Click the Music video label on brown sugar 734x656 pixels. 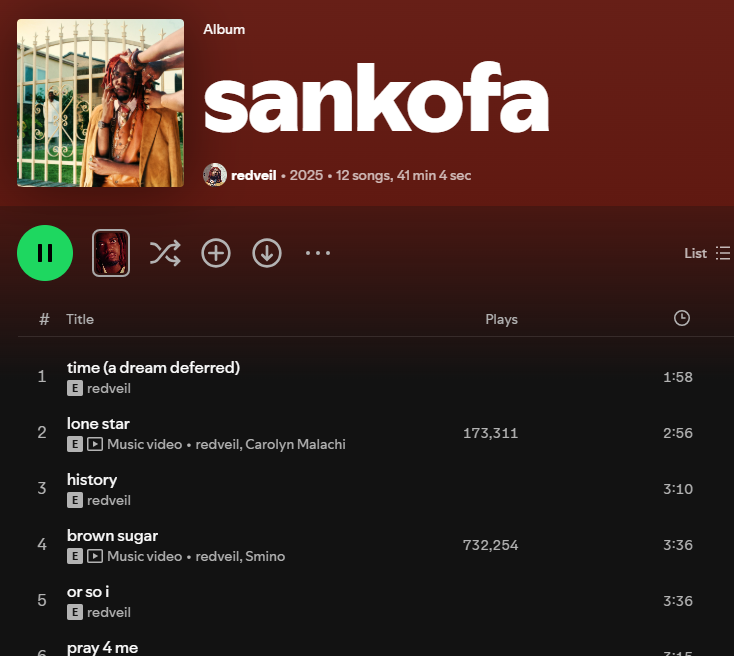[x=145, y=556]
